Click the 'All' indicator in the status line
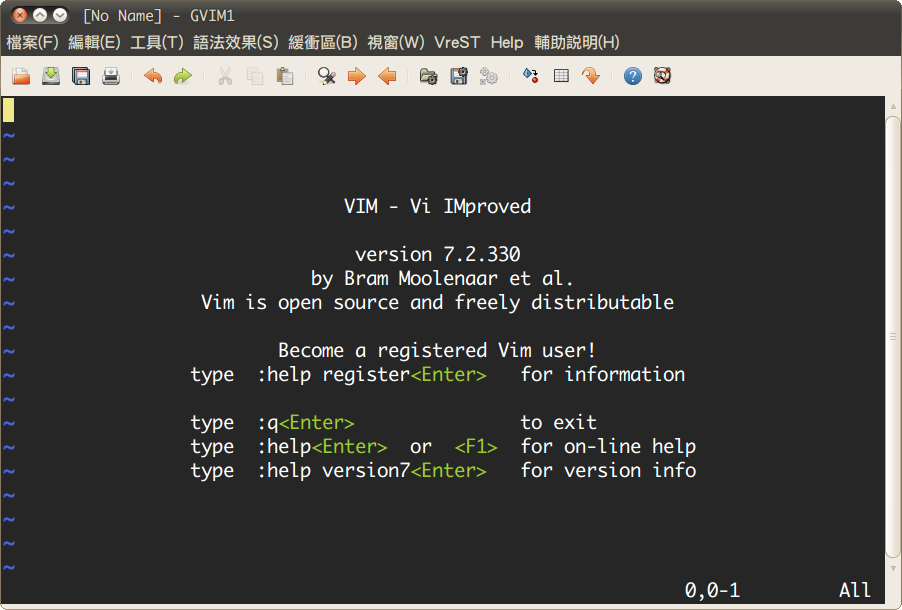The width and height of the screenshot is (902, 610). 855,590
